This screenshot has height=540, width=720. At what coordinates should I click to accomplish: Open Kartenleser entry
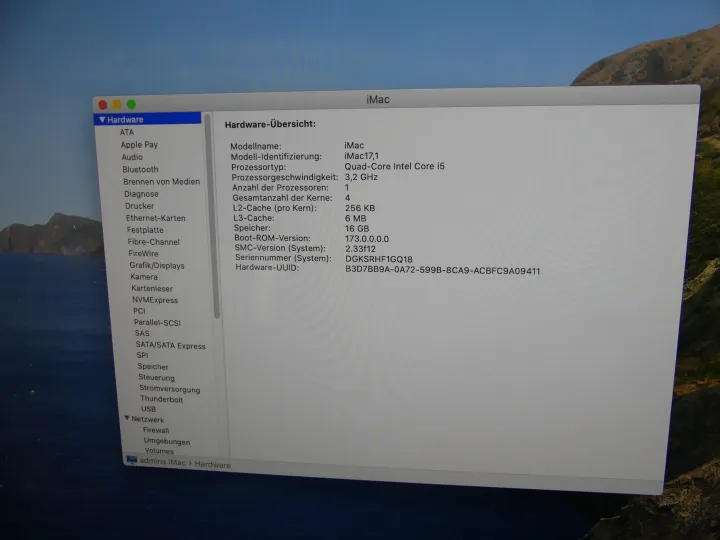click(152, 288)
